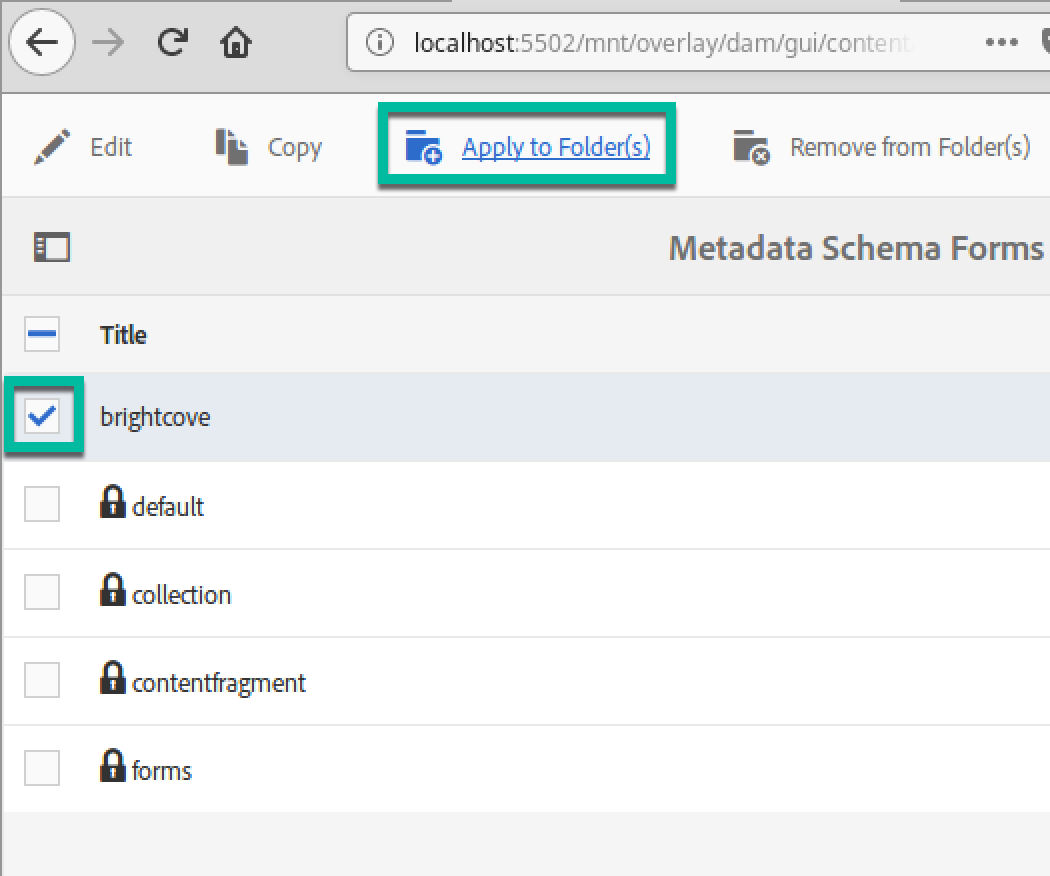
Task: Click Apply to Folder(s) link
Action: [555, 147]
